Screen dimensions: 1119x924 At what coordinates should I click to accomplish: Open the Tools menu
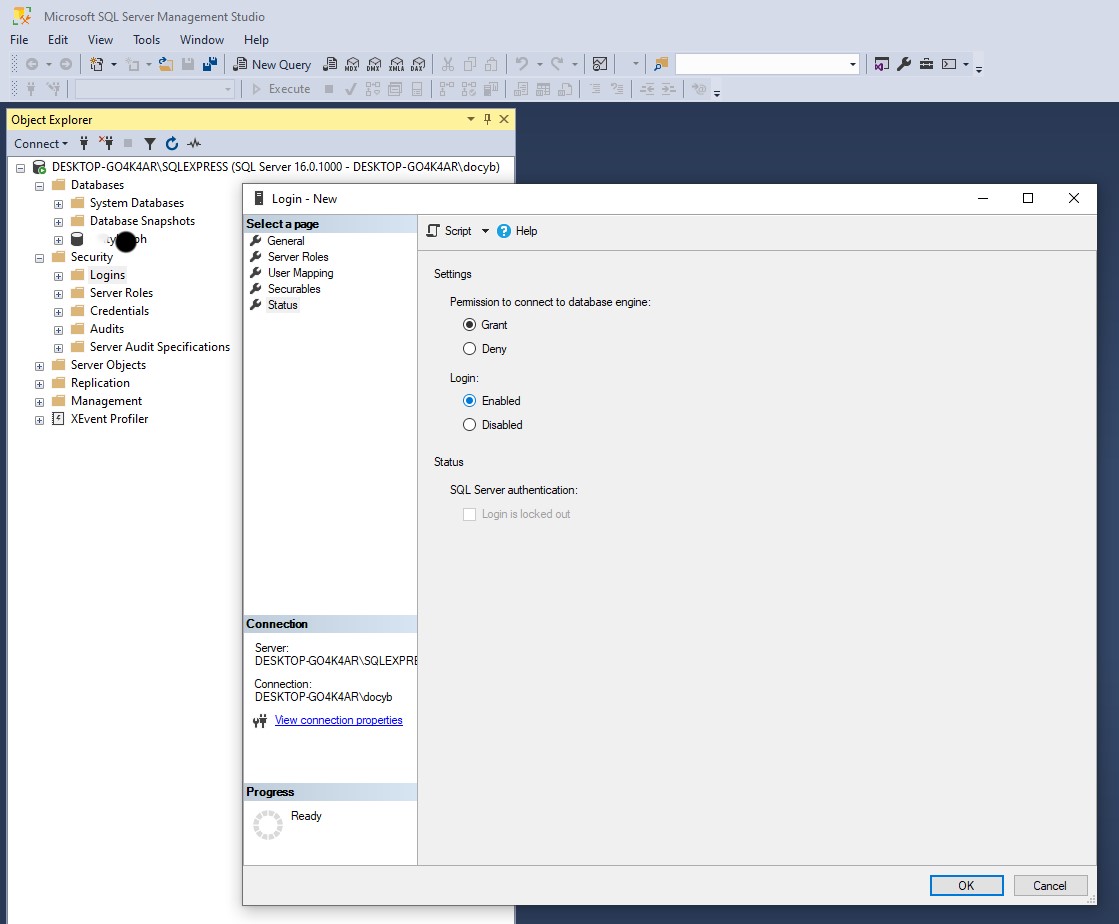pyautogui.click(x=146, y=39)
